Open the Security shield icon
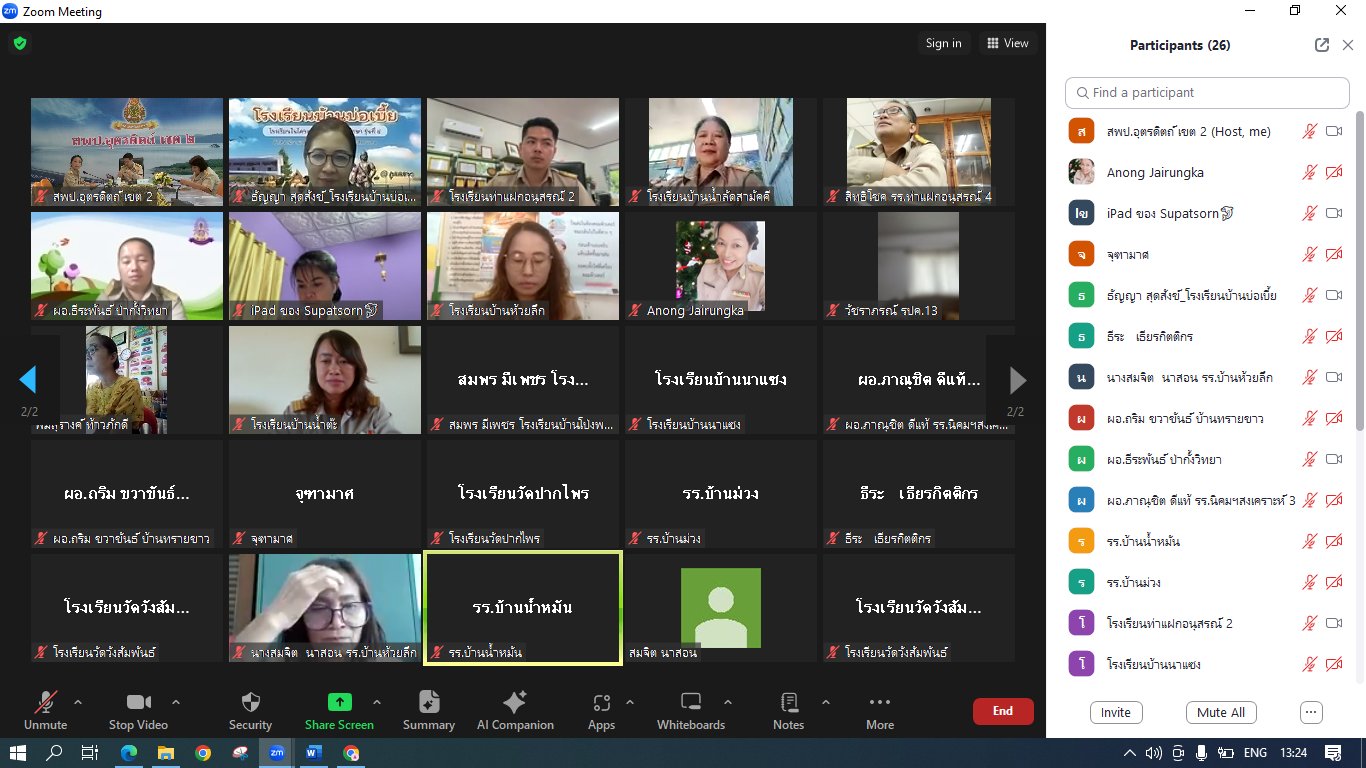1366x768 pixels. (250, 703)
